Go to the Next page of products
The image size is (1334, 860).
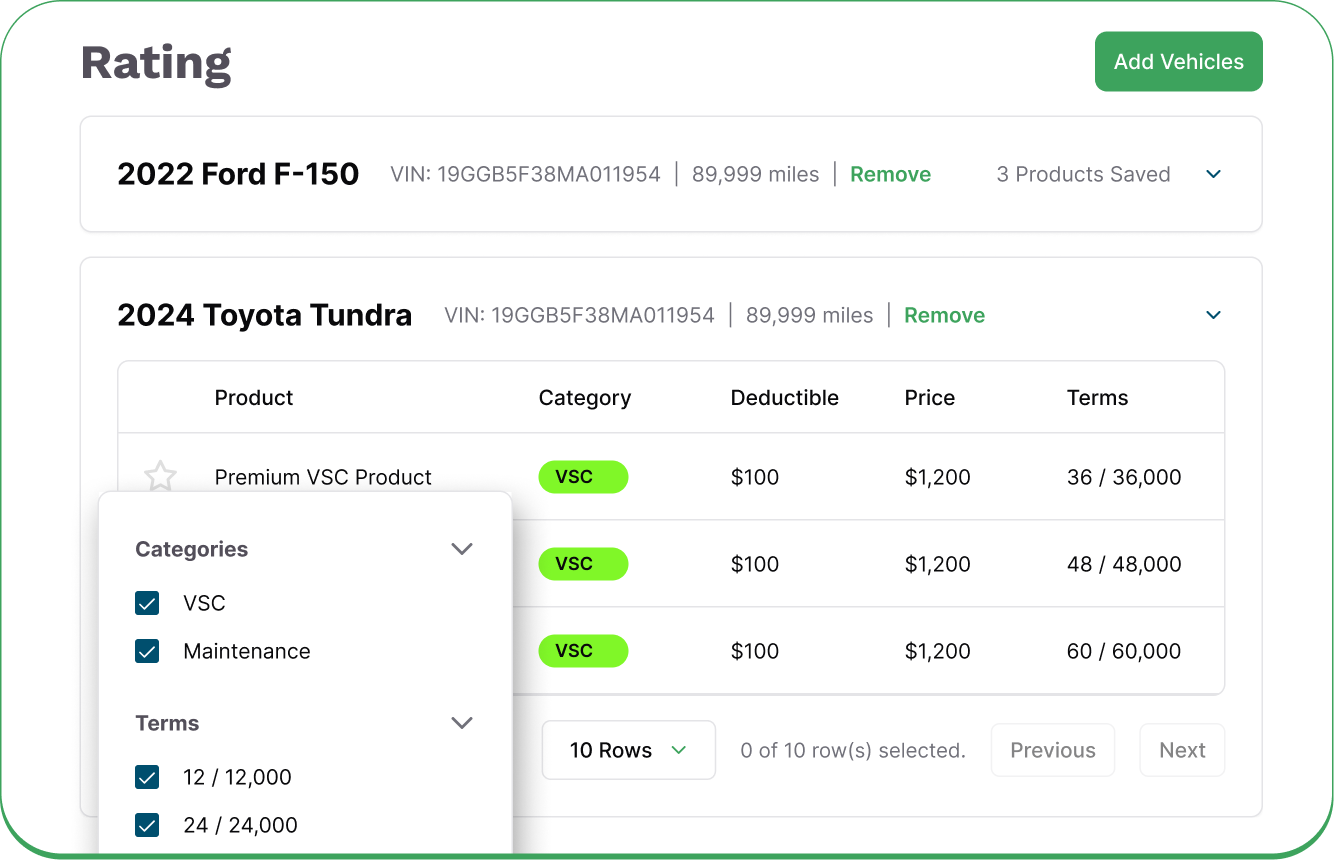(1182, 750)
